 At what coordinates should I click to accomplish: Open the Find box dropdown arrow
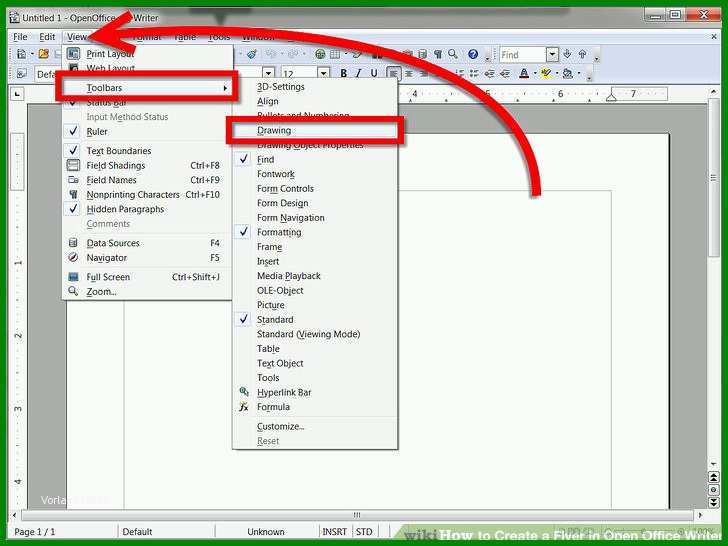point(552,54)
